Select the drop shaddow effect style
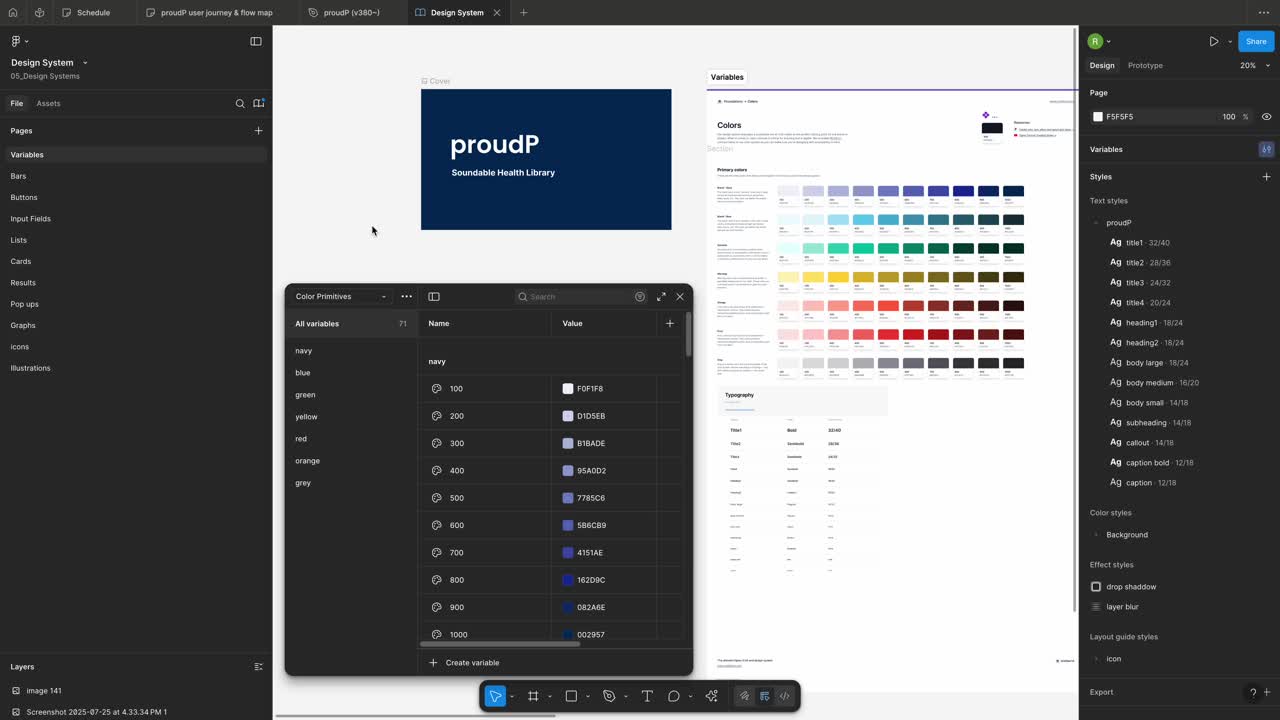This screenshot has width=1280, height=720. [x=1131, y=587]
